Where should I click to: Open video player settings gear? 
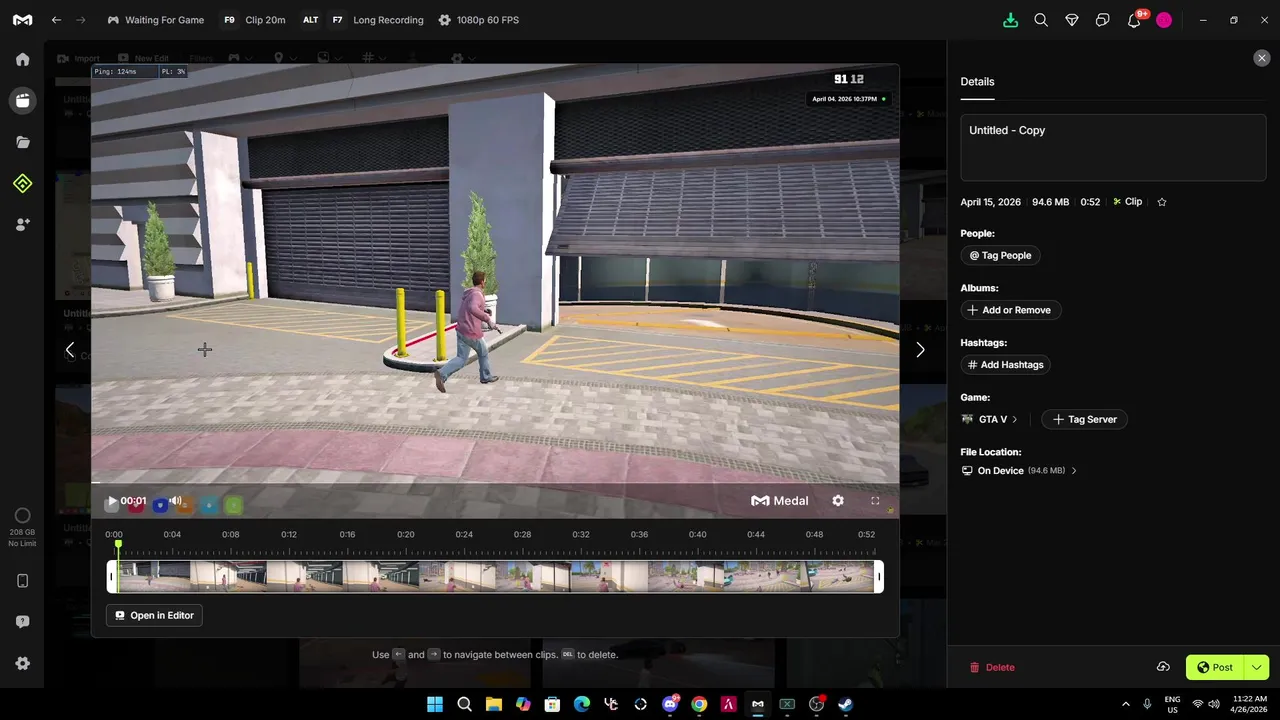[x=838, y=501]
